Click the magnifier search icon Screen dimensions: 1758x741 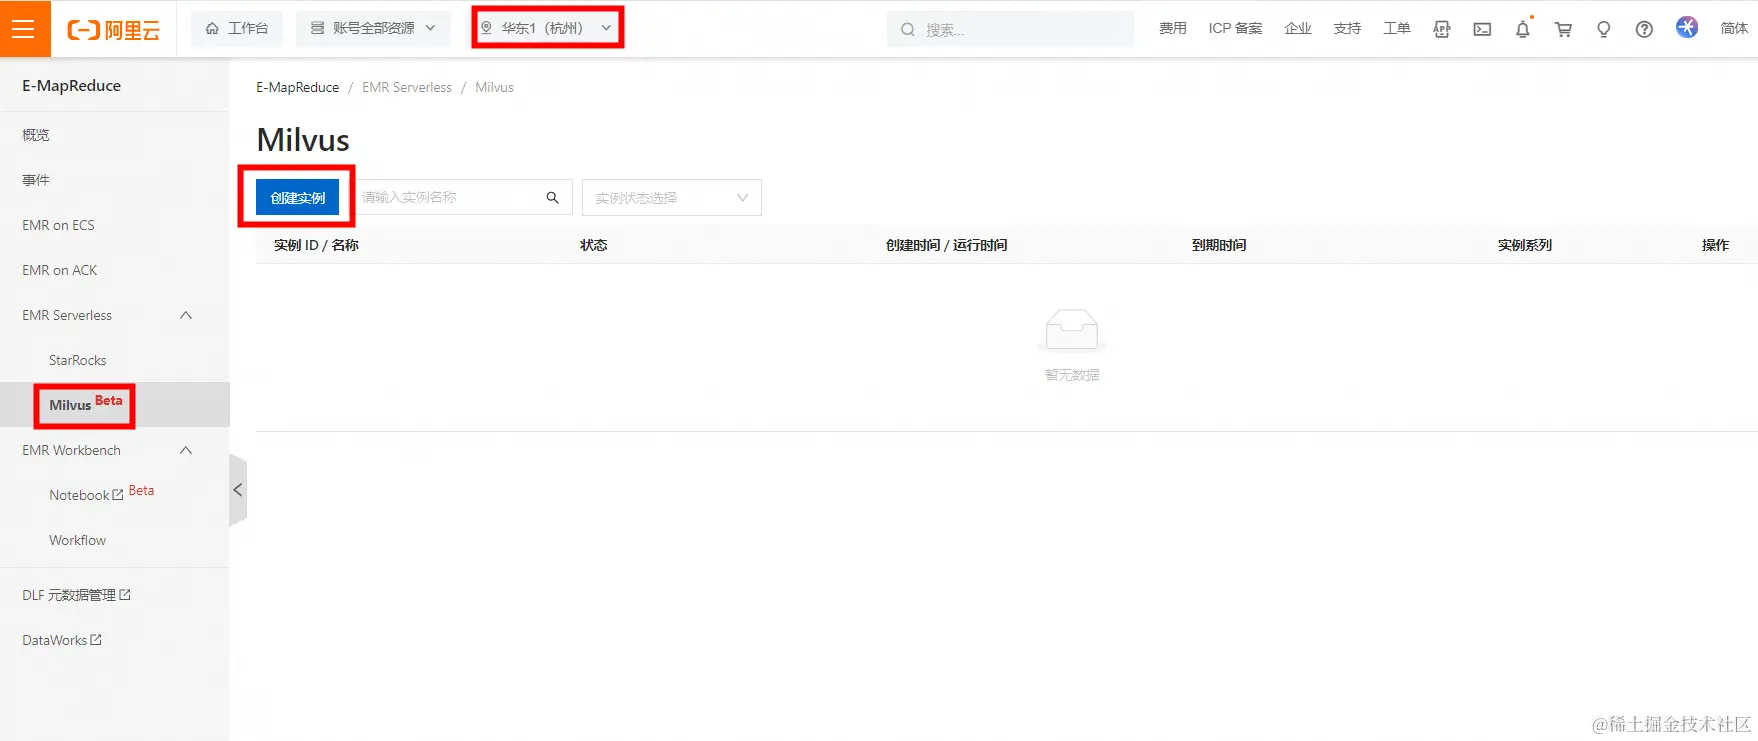pyautogui.click(x=552, y=197)
